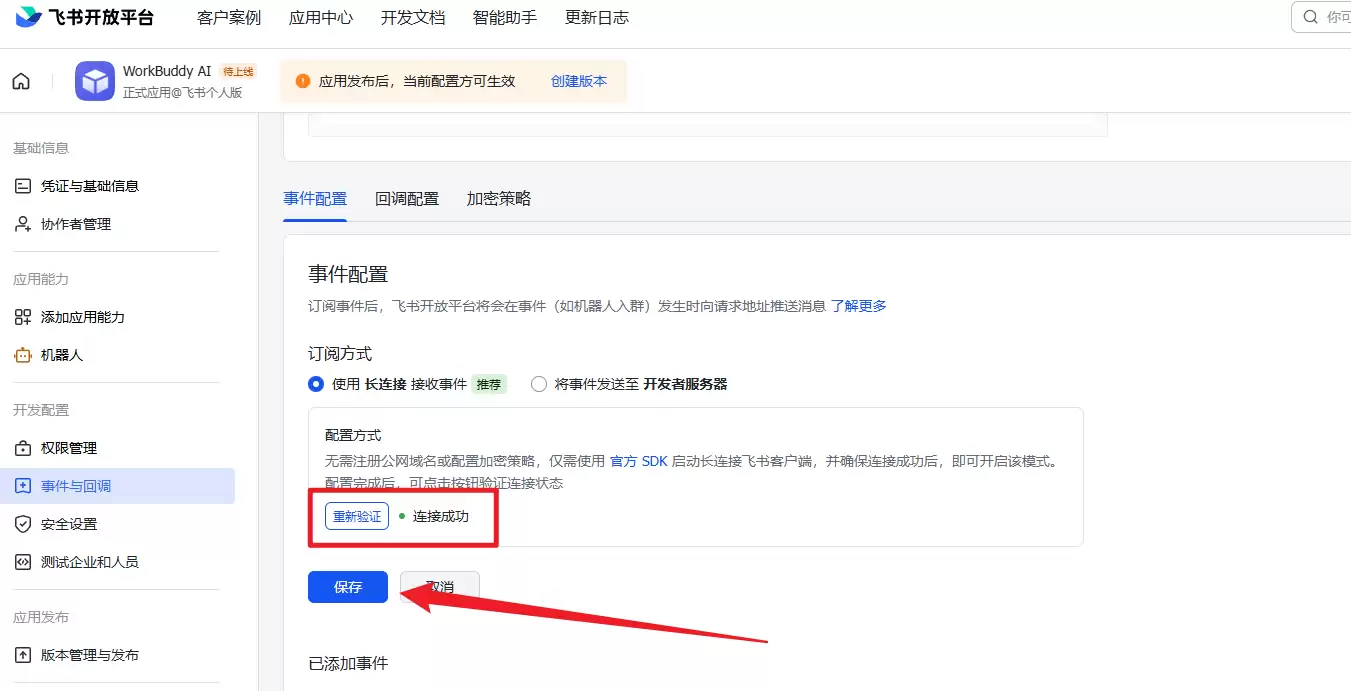Click into the top search field
Viewport: 1351px width, 691px height.
[1321, 17]
